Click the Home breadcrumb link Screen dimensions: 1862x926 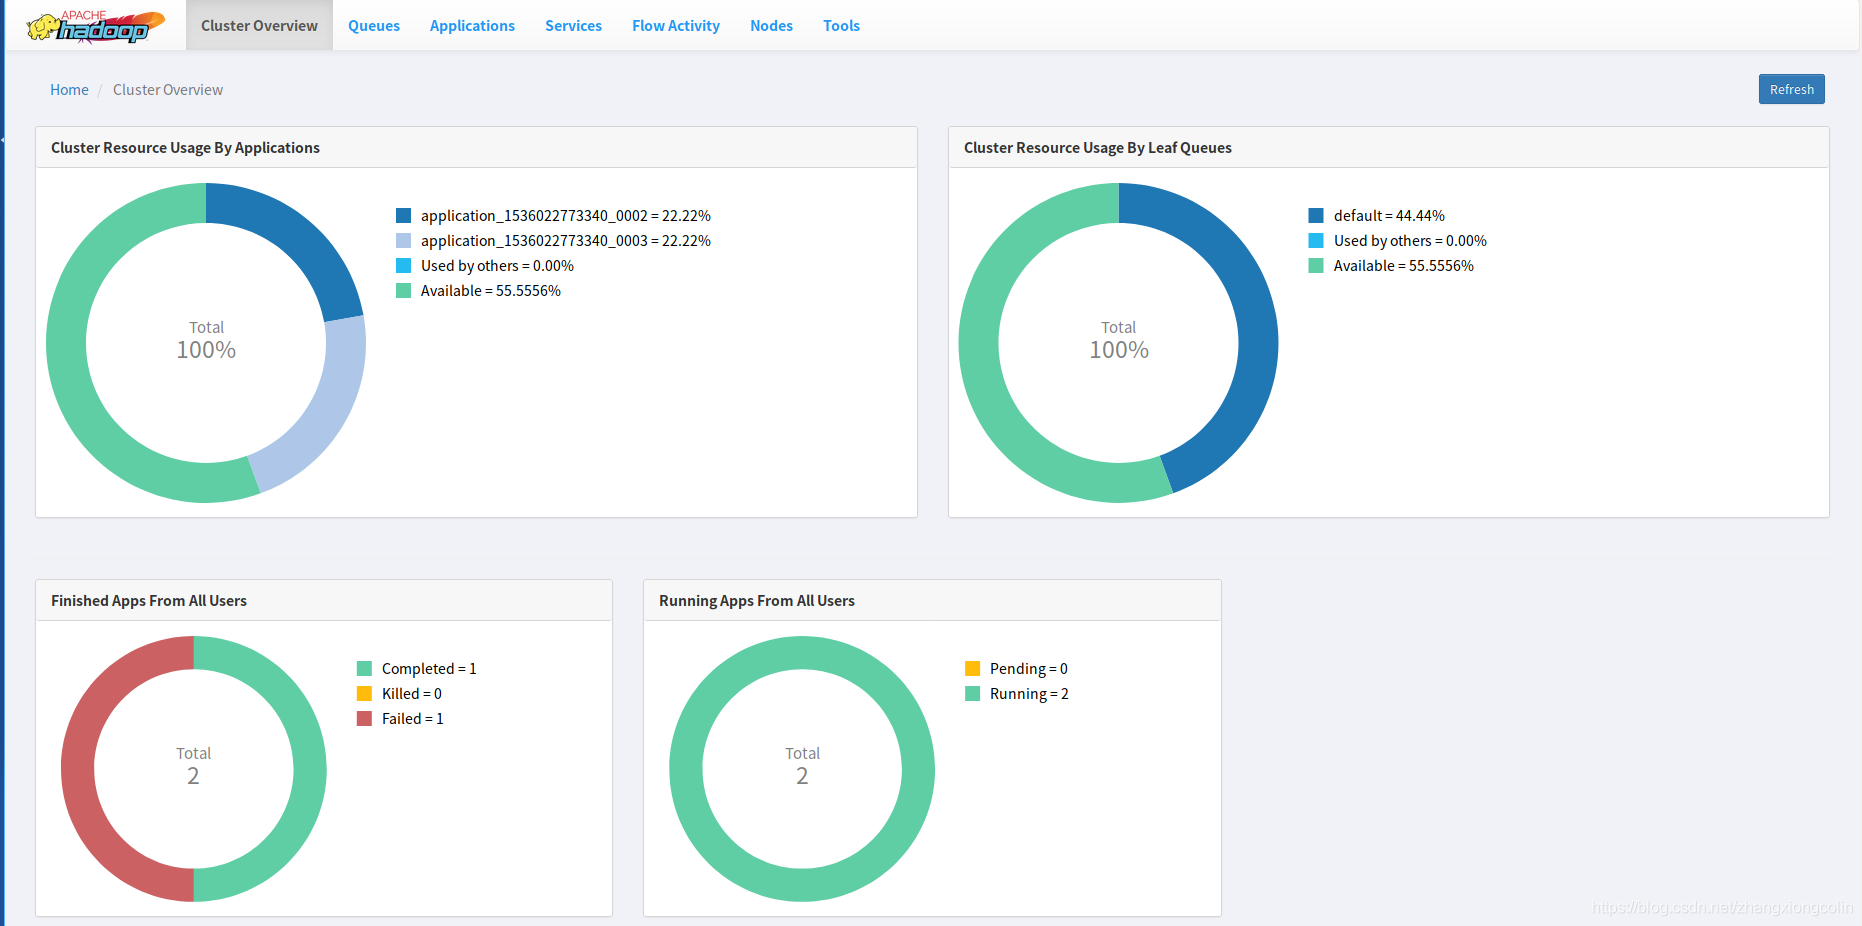[69, 90]
